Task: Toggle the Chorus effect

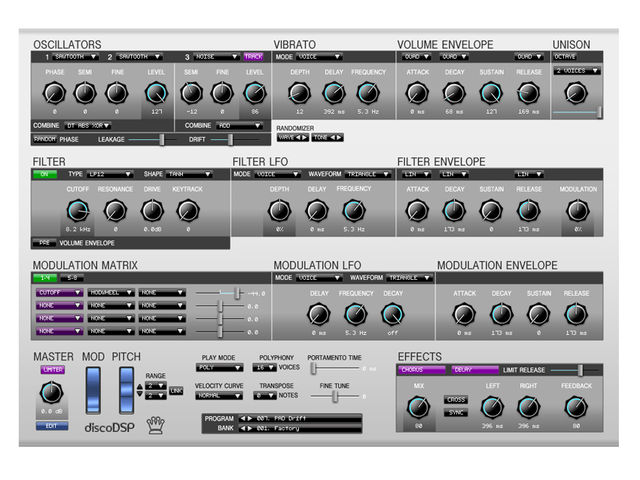Action: tap(422, 370)
